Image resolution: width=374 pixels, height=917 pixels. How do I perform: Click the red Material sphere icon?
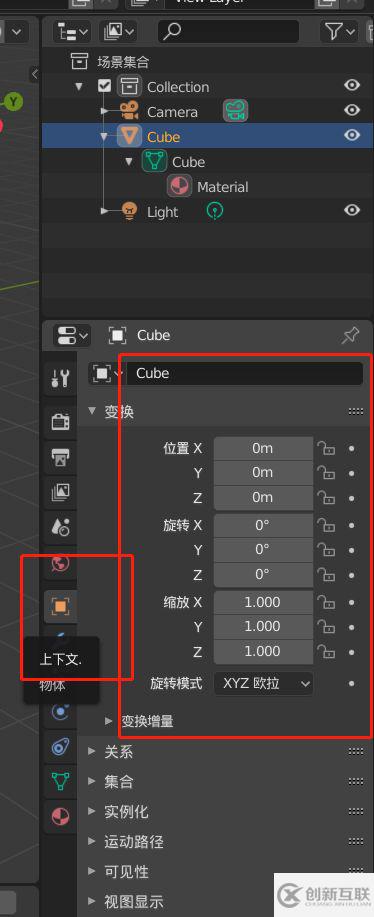tap(179, 187)
